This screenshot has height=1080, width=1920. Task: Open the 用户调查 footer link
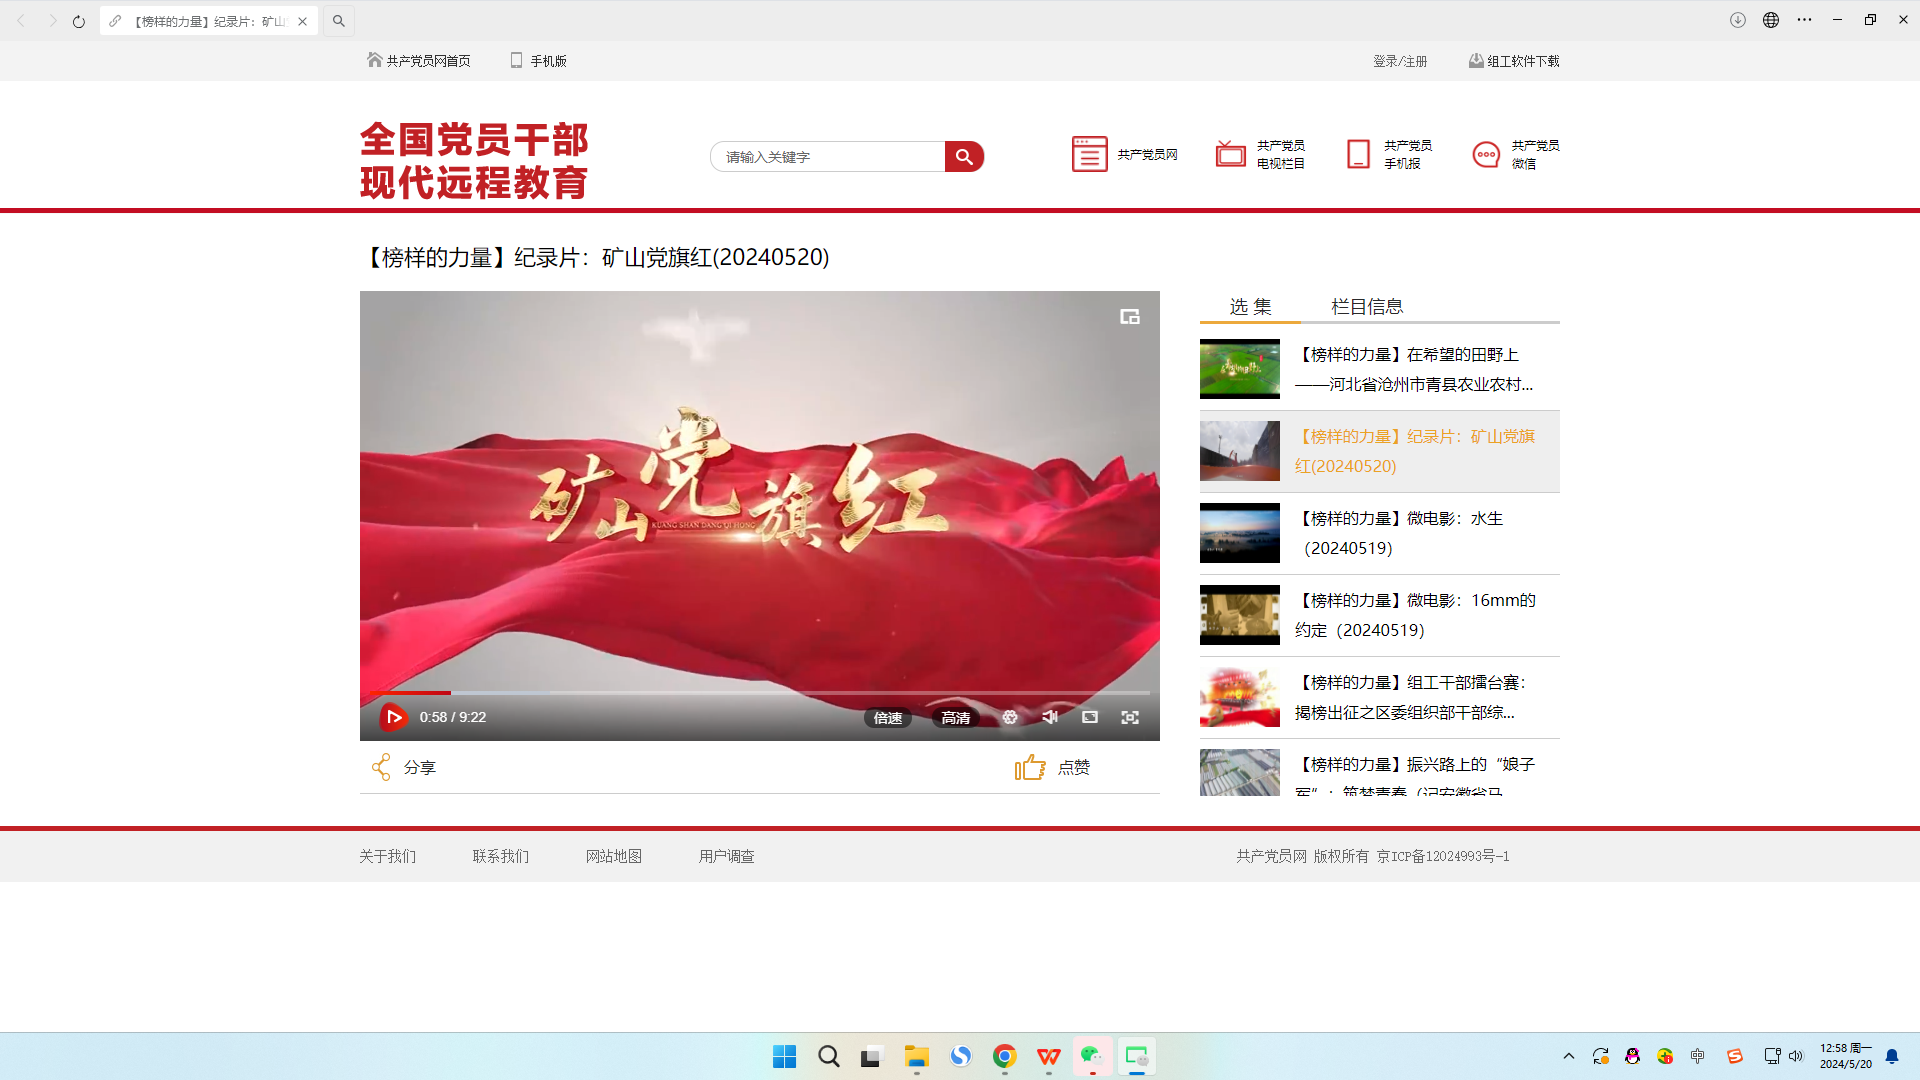727,856
